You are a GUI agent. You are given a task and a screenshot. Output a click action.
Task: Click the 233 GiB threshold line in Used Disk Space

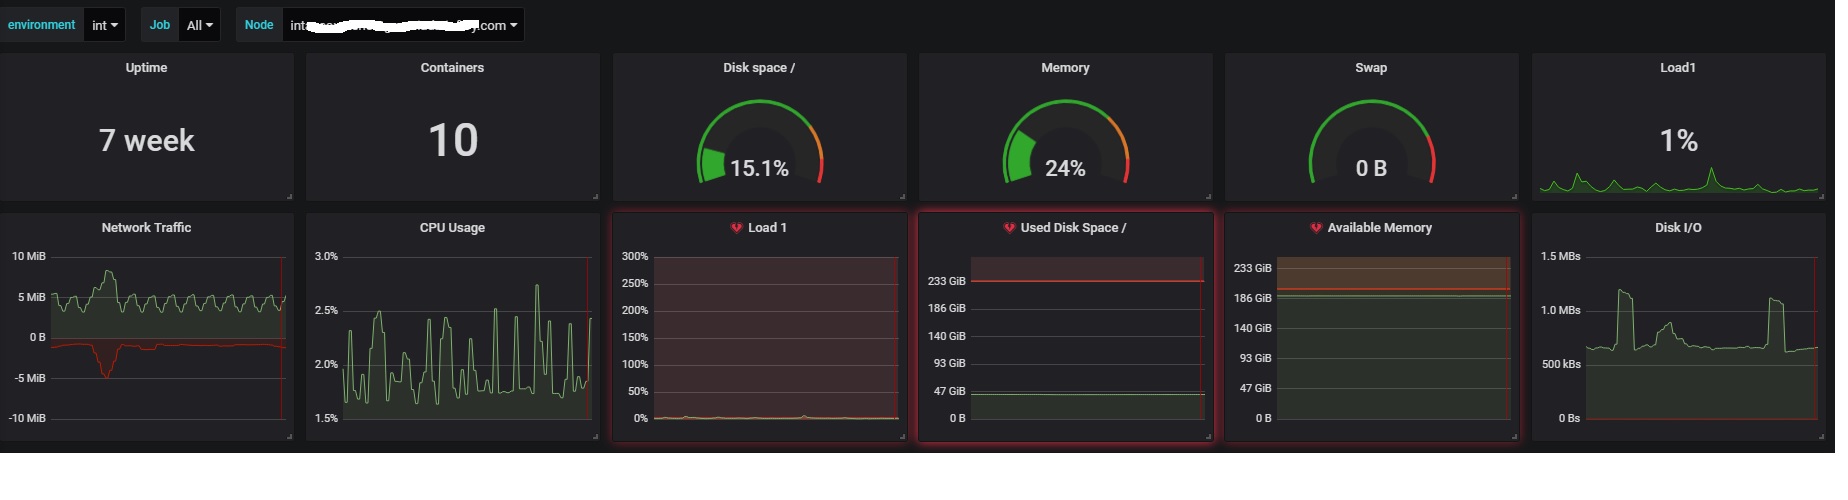1087,281
